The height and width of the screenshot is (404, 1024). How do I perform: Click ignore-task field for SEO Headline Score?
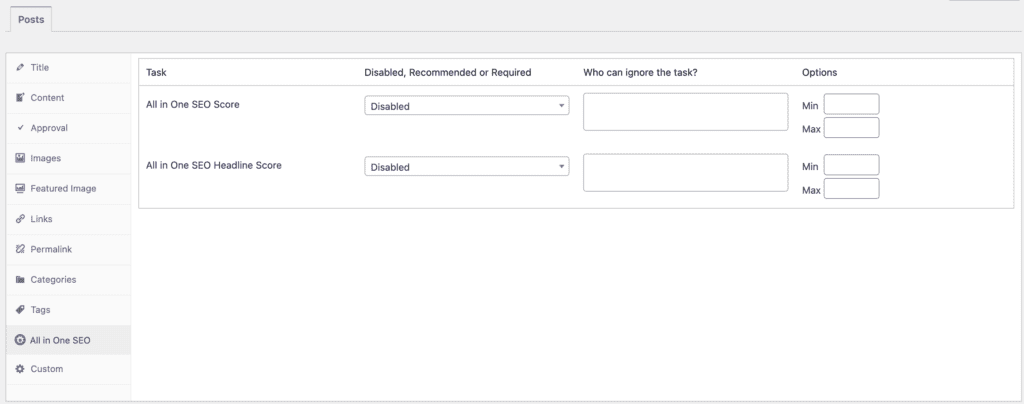point(685,172)
